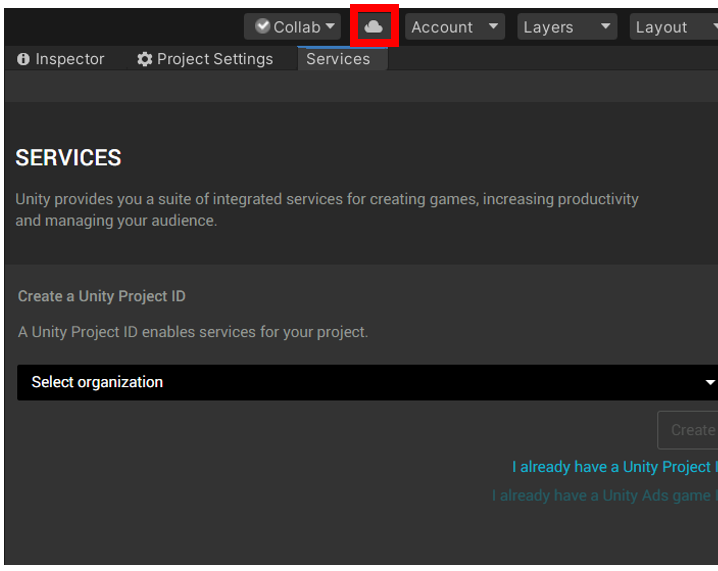The width and height of the screenshot is (718, 571).
Task: Click "I already have a Unity Project" link
Action: [x=615, y=467]
